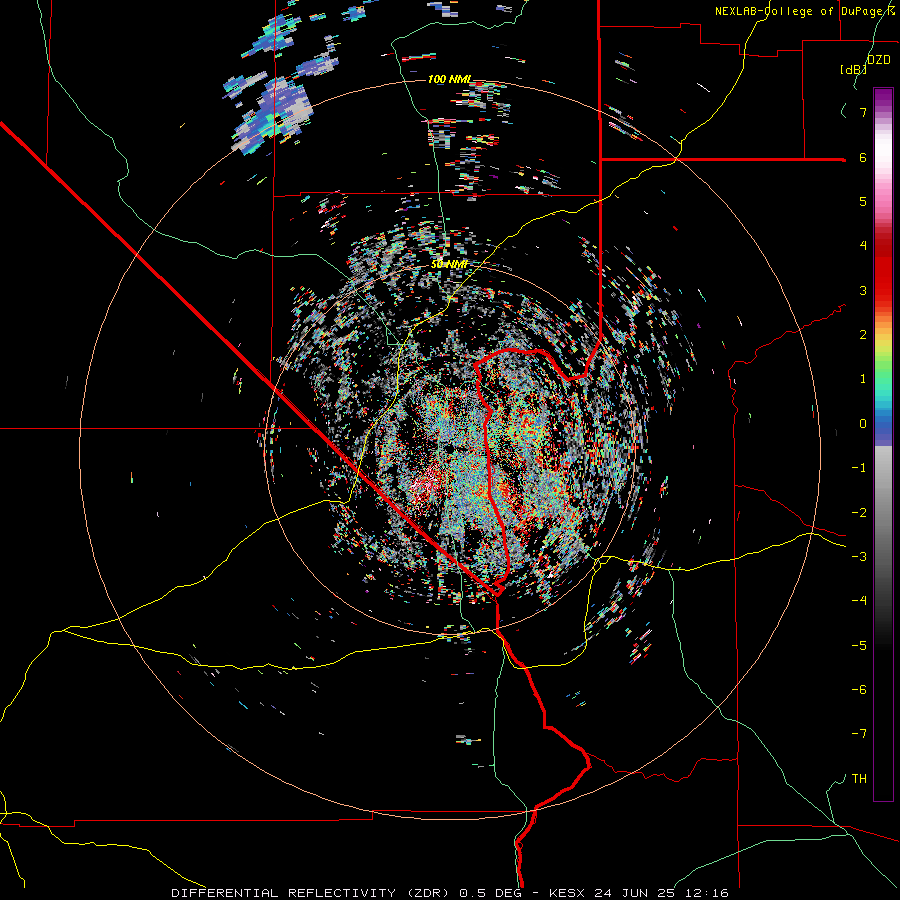Screen dimensions: 900x900
Task: Click the positive 4 scale tick label
Action: (x=863, y=245)
